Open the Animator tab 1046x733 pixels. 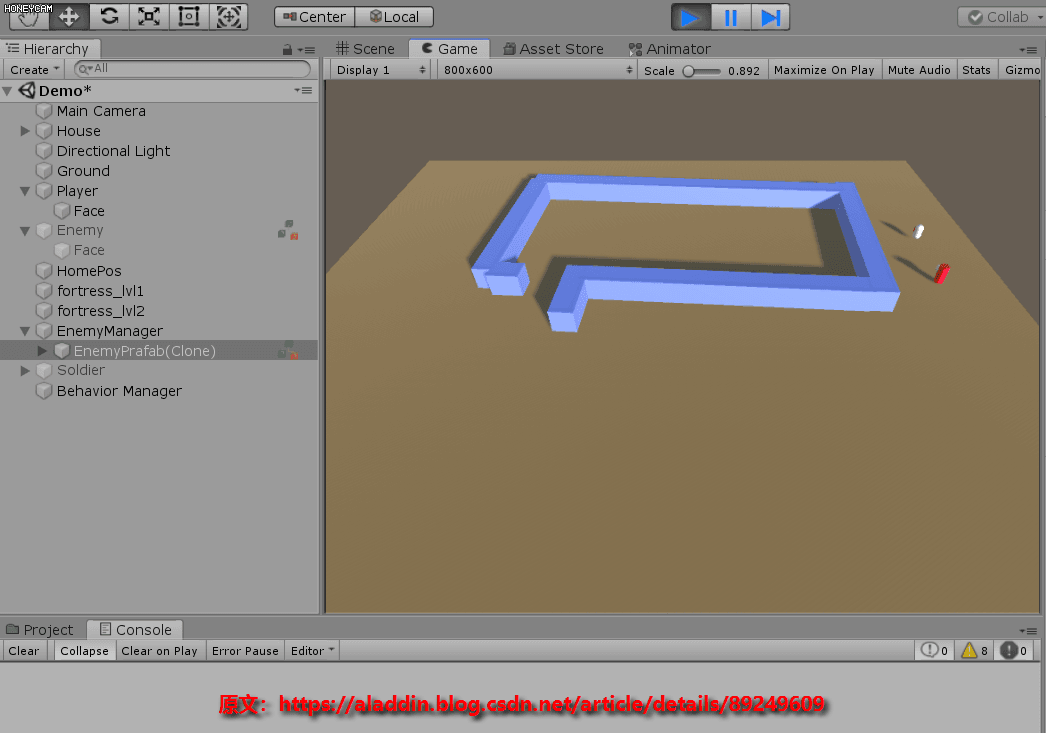pyautogui.click(x=670, y=49)
